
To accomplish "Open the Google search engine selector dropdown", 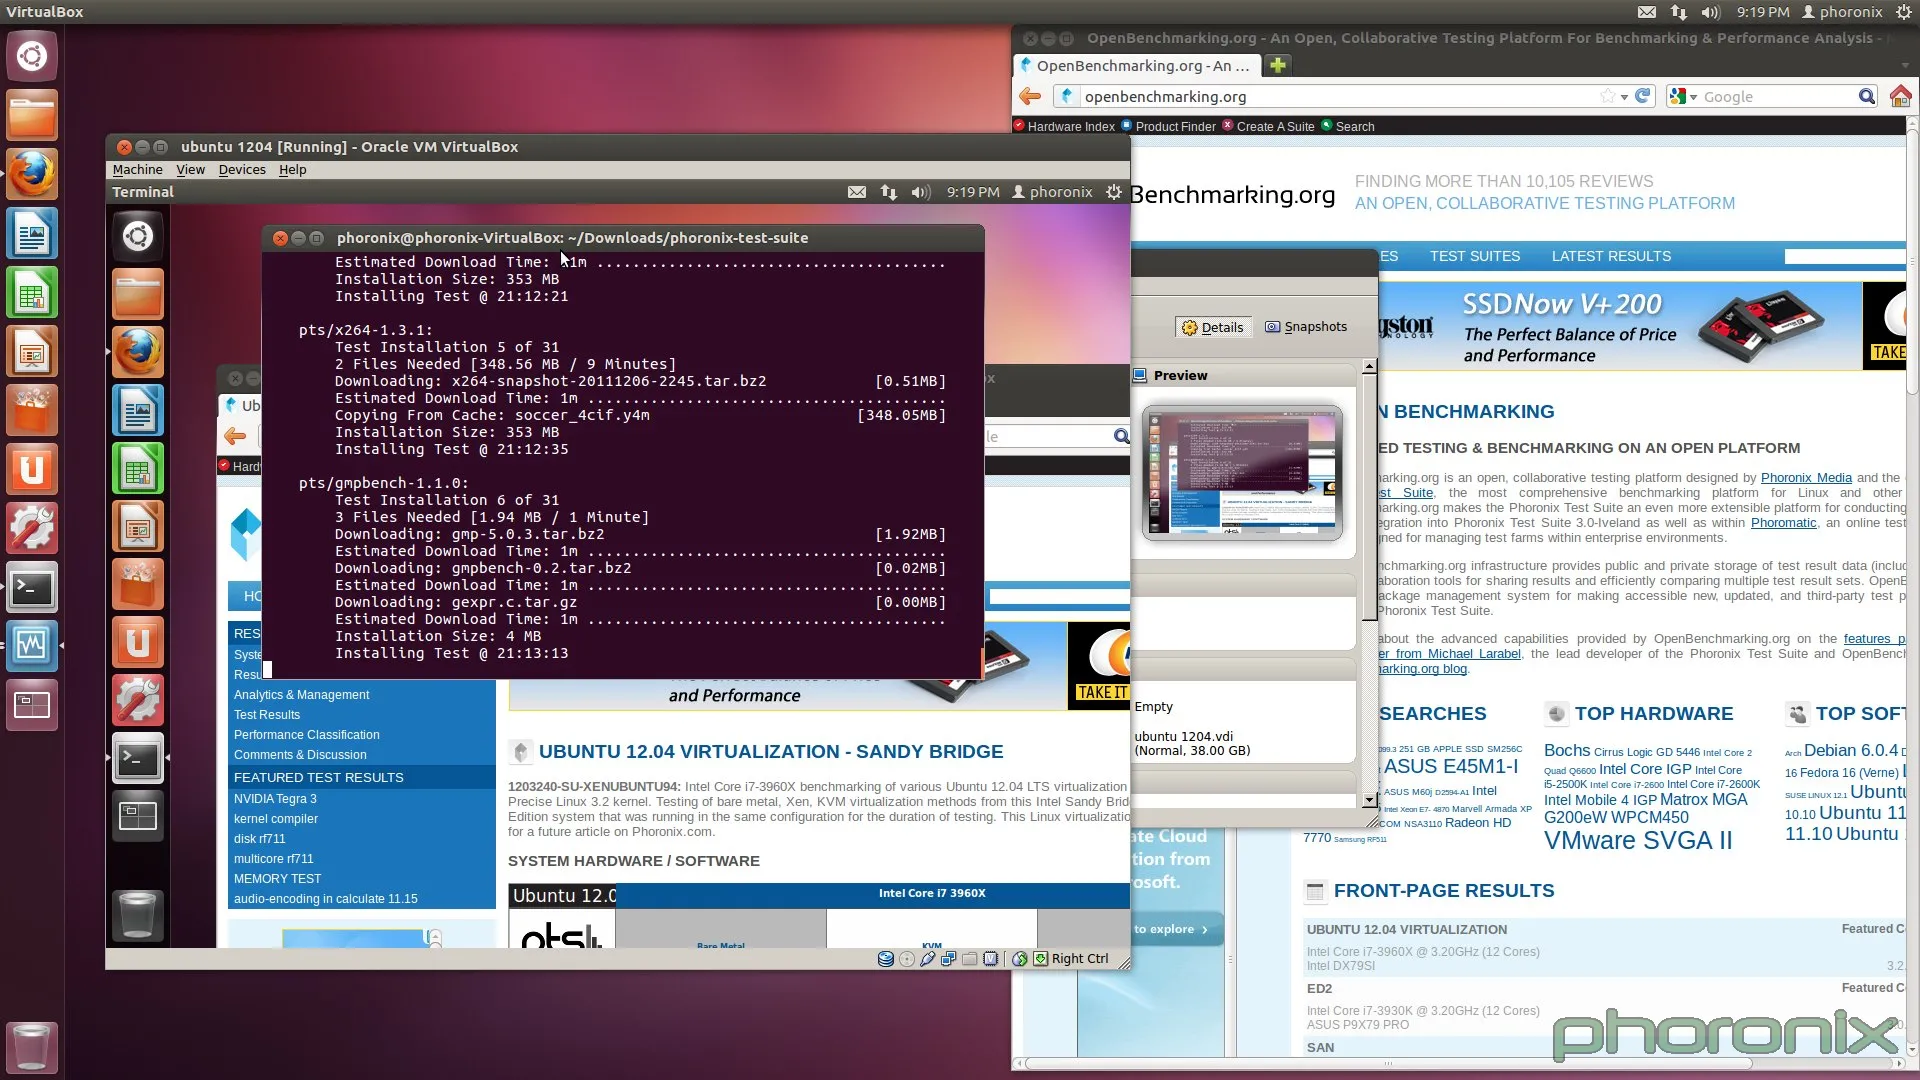I will (x=1683, y=96).
